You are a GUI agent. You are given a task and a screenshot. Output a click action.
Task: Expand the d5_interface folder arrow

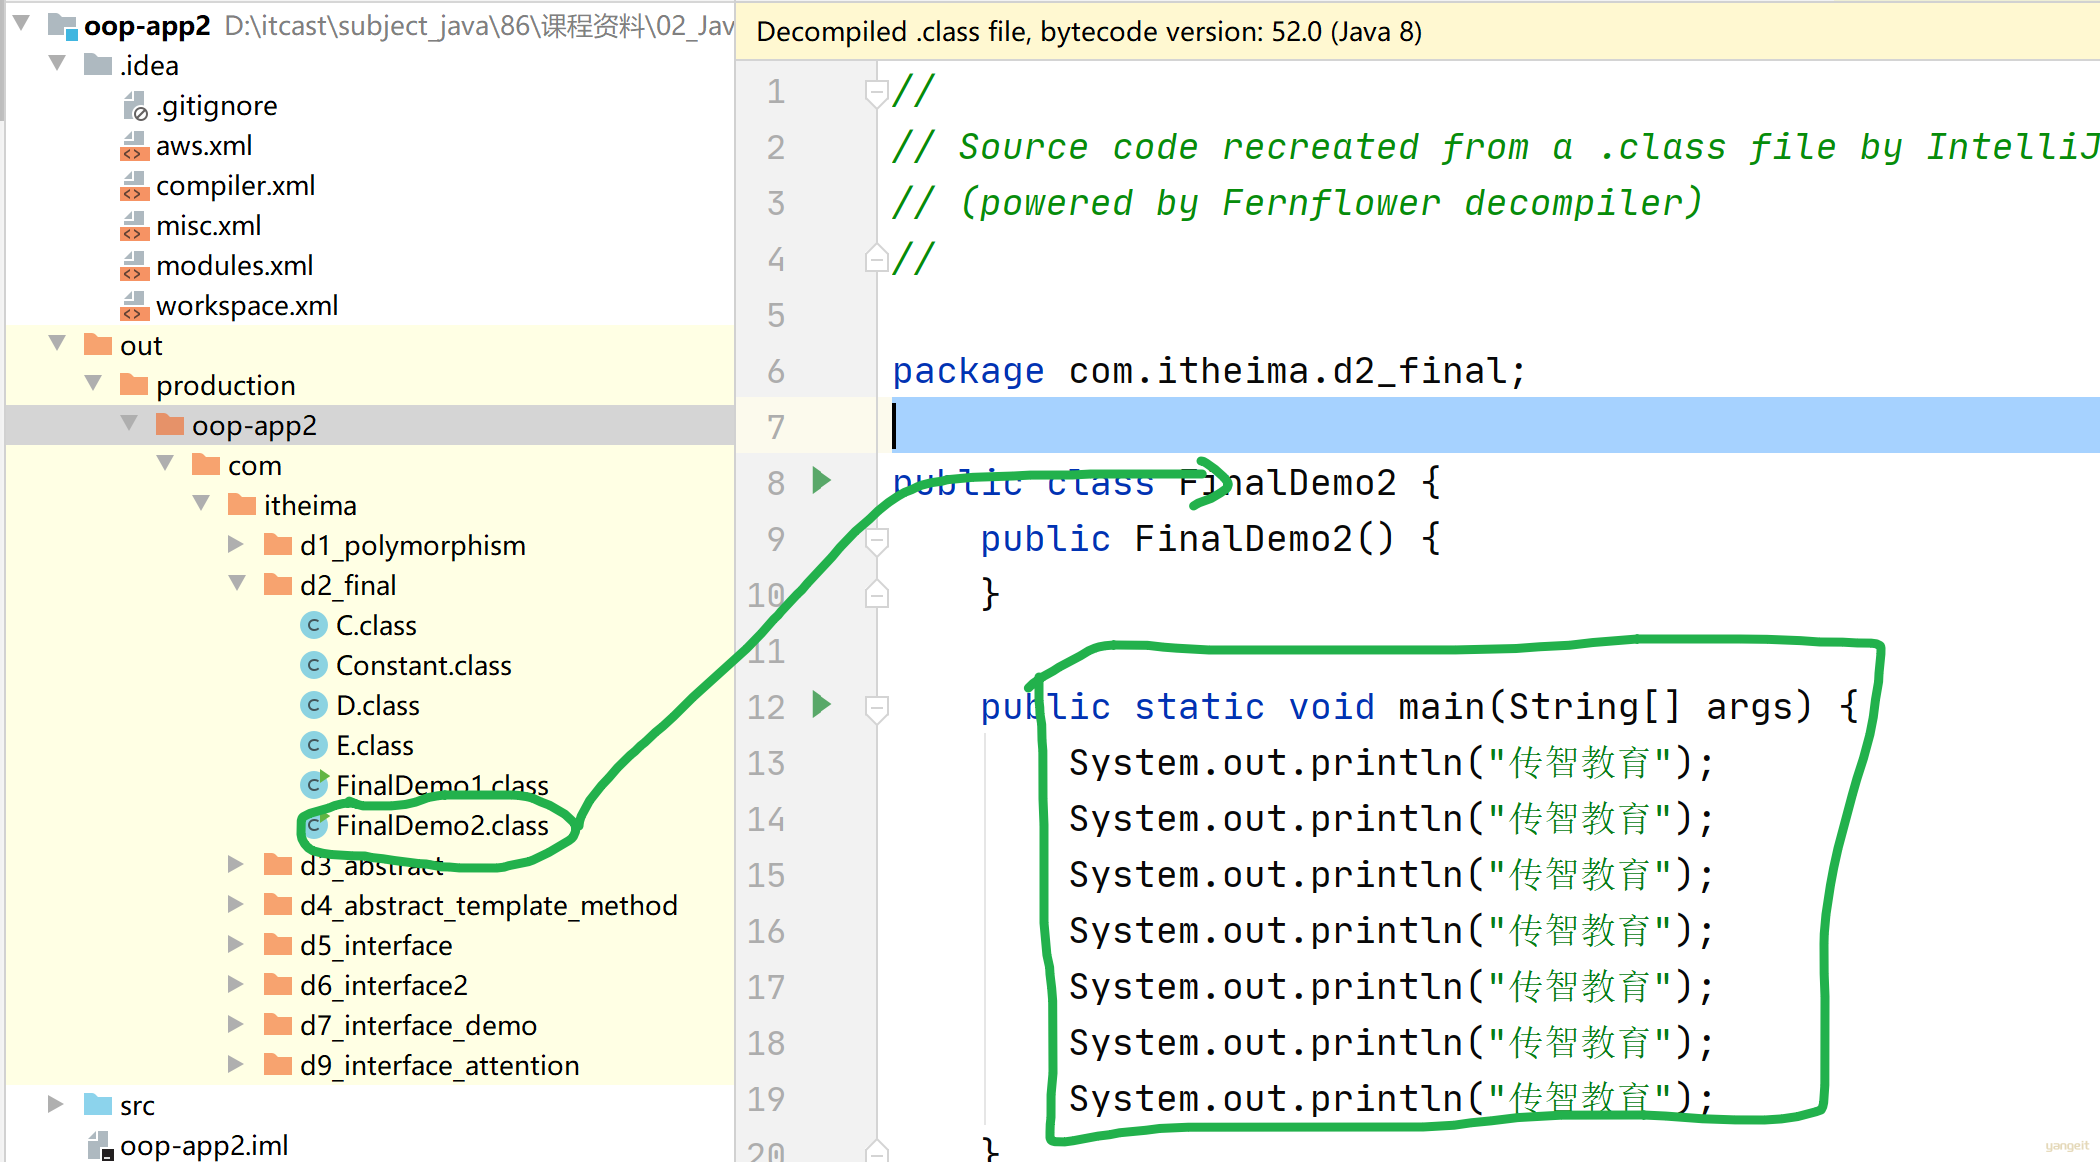(x=236, y=944)
